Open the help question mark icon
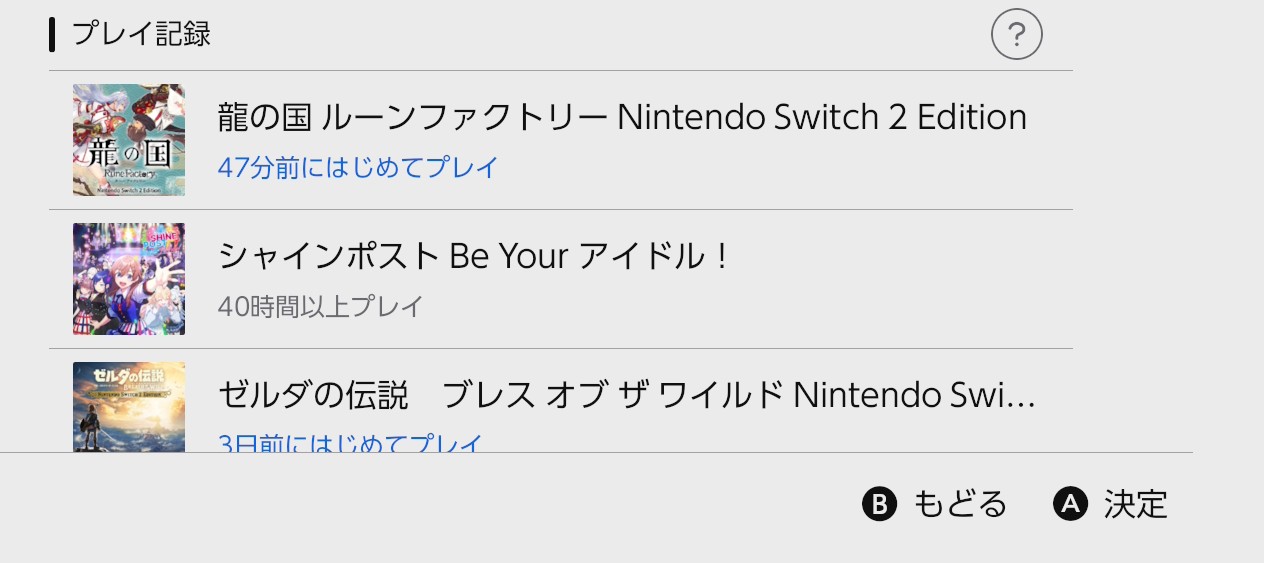Viewport: 1264px width, 563px height. 1016,36
